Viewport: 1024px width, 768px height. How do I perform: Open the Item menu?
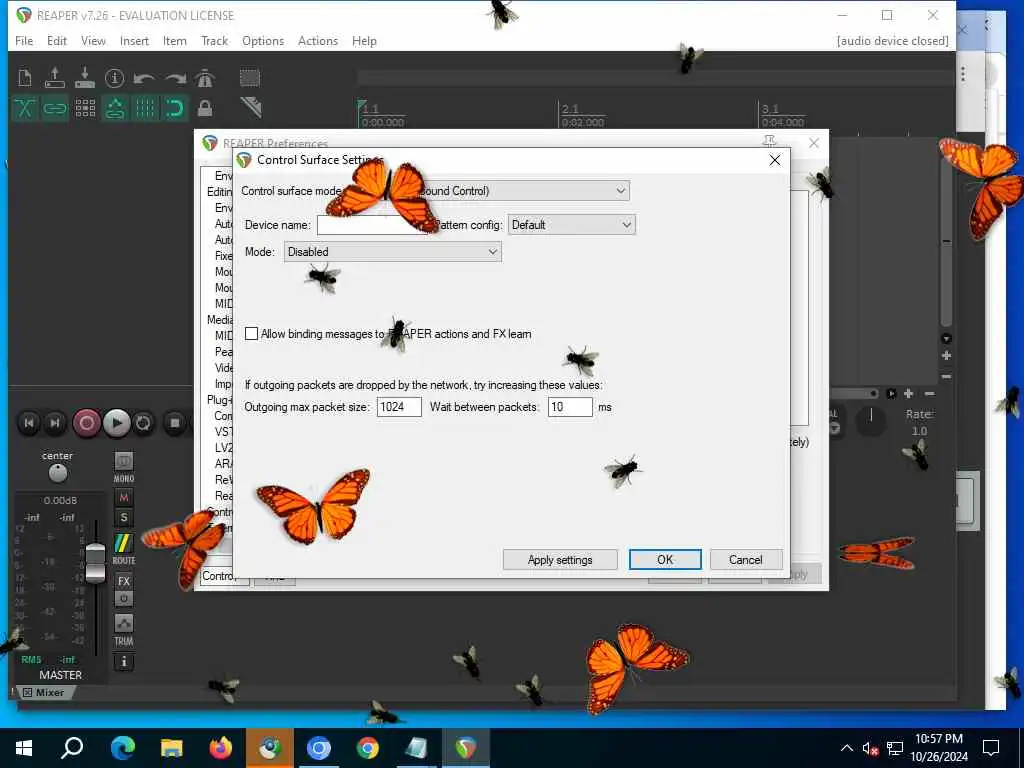tap(174, 40)
